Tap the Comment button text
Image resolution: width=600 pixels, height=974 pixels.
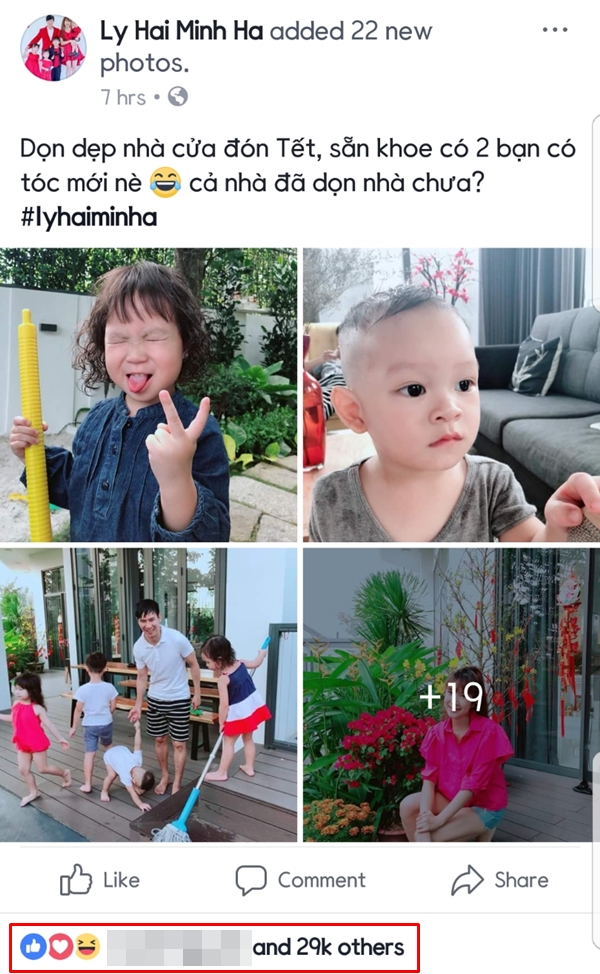click(x=322, y=880)
